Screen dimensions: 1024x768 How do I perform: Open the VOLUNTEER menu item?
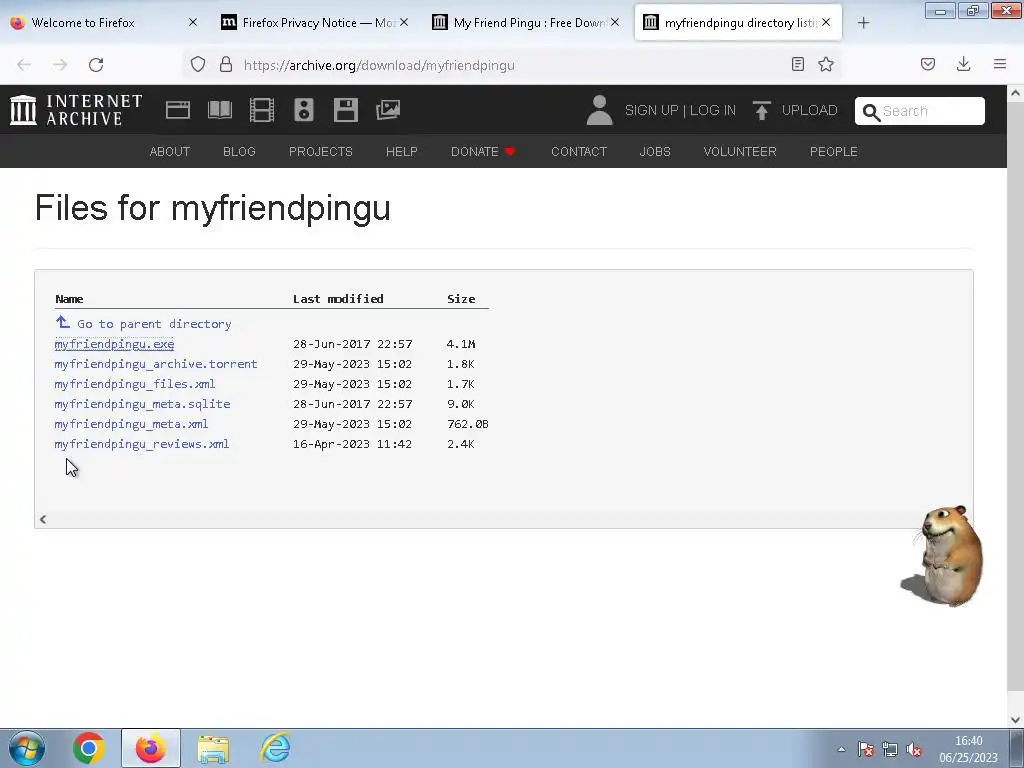(740, 152)
